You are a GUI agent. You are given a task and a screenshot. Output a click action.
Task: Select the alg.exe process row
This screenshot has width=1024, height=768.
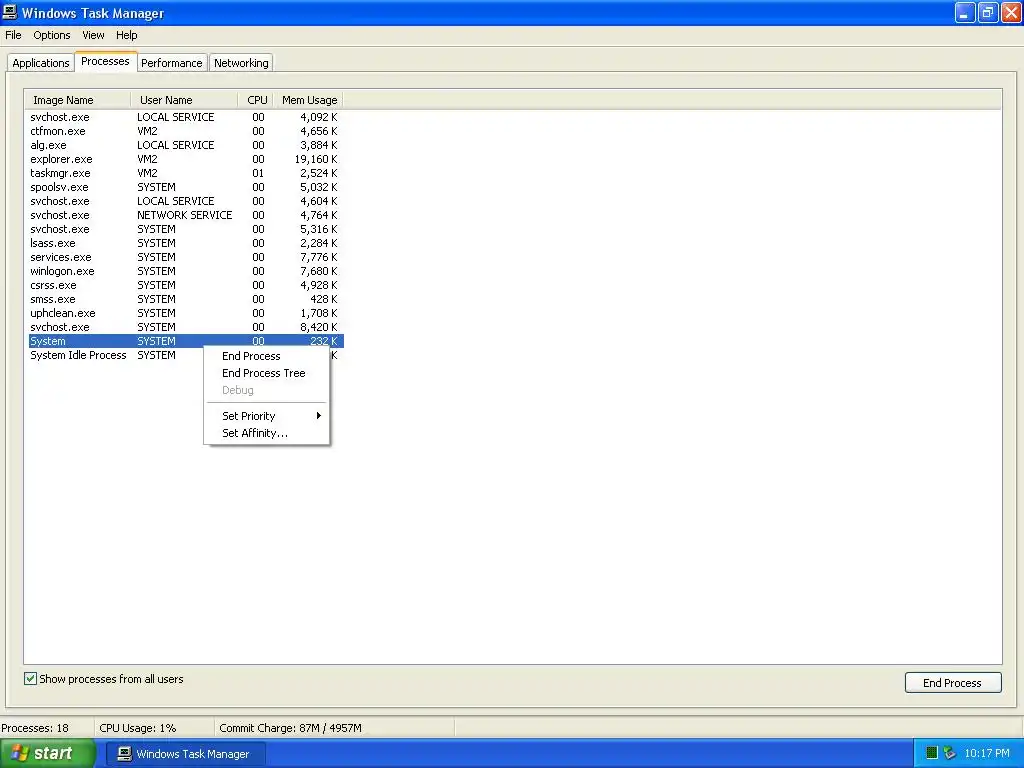pyautogui.click(x=186, y=145)
